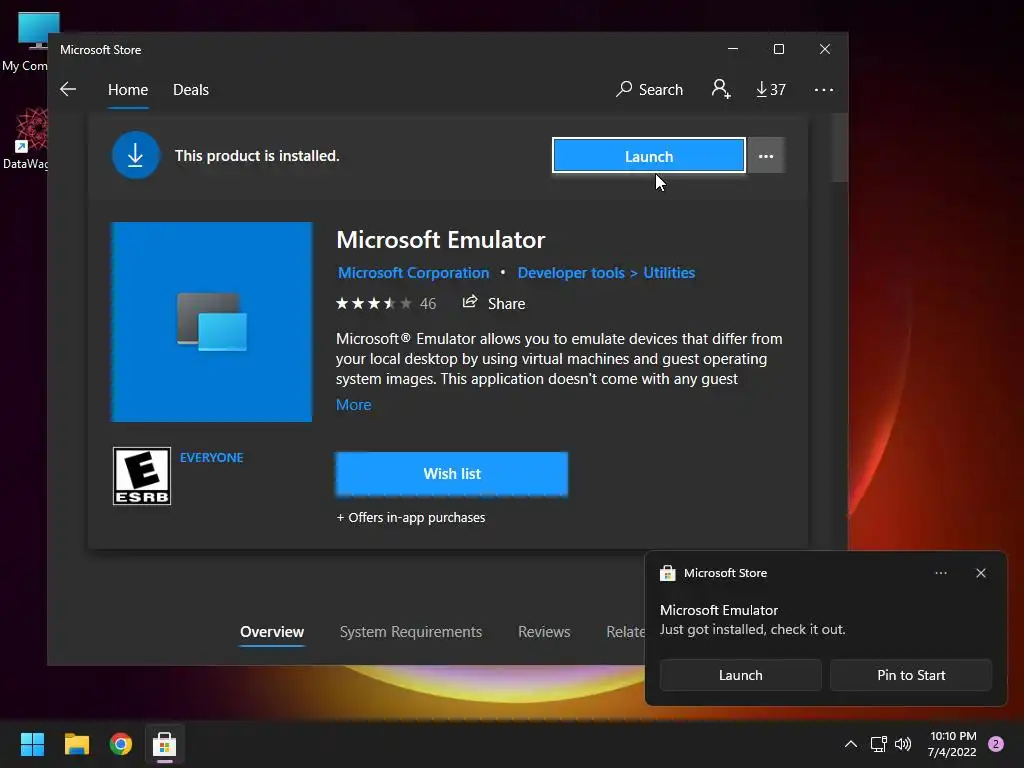Viewport: 1024px width, 768px height.
Task: Launch the app from the notification toast
Action: click(x=741, y=675)
